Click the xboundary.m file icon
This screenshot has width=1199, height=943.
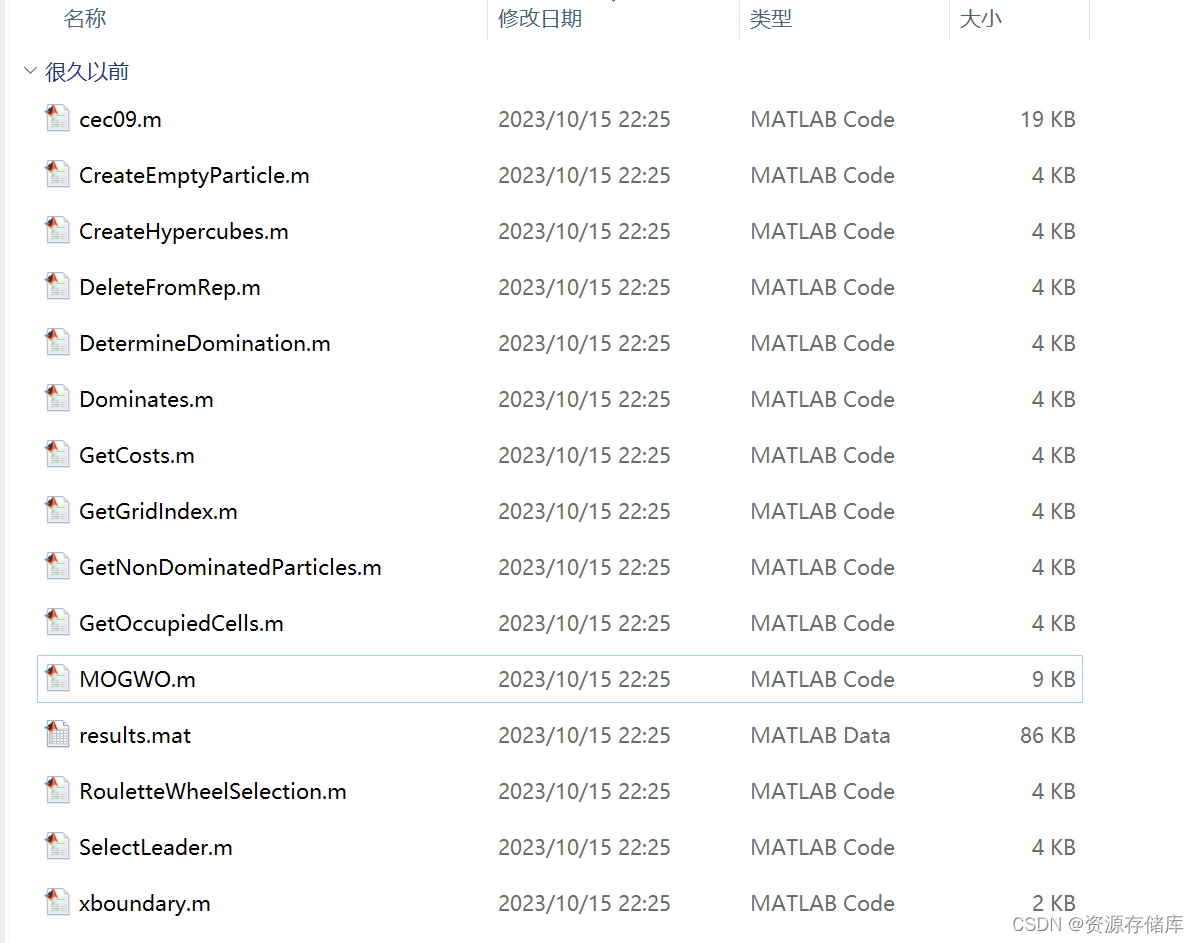57,901
